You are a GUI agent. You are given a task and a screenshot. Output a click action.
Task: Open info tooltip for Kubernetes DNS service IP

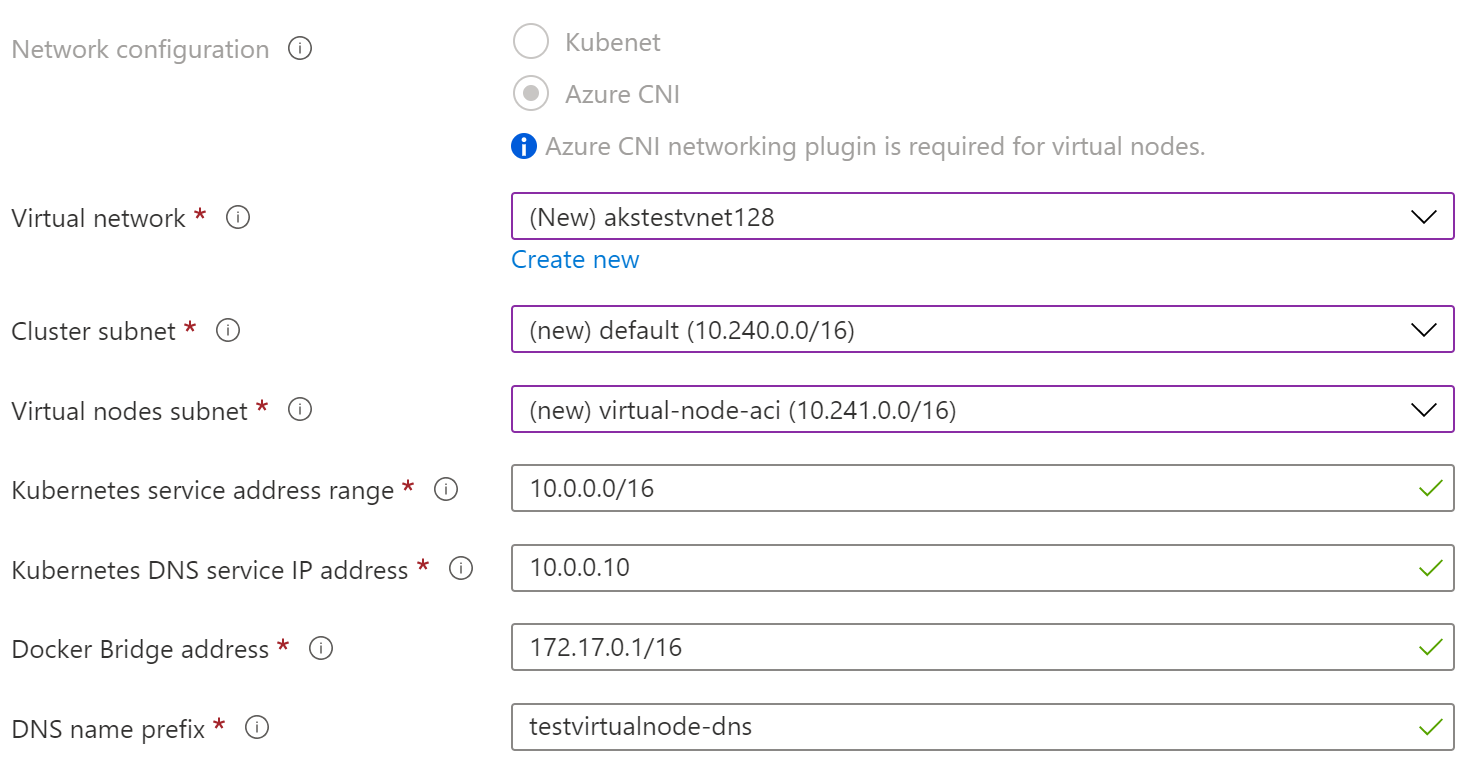click(461, 569)
